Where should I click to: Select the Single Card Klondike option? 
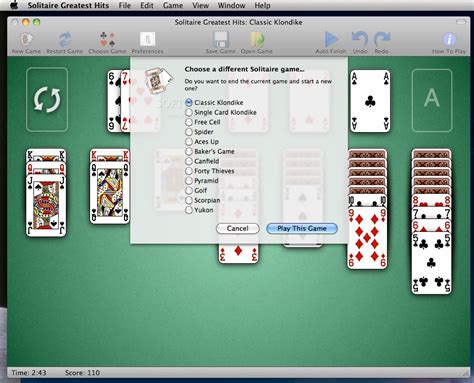[x=189, y=112]
